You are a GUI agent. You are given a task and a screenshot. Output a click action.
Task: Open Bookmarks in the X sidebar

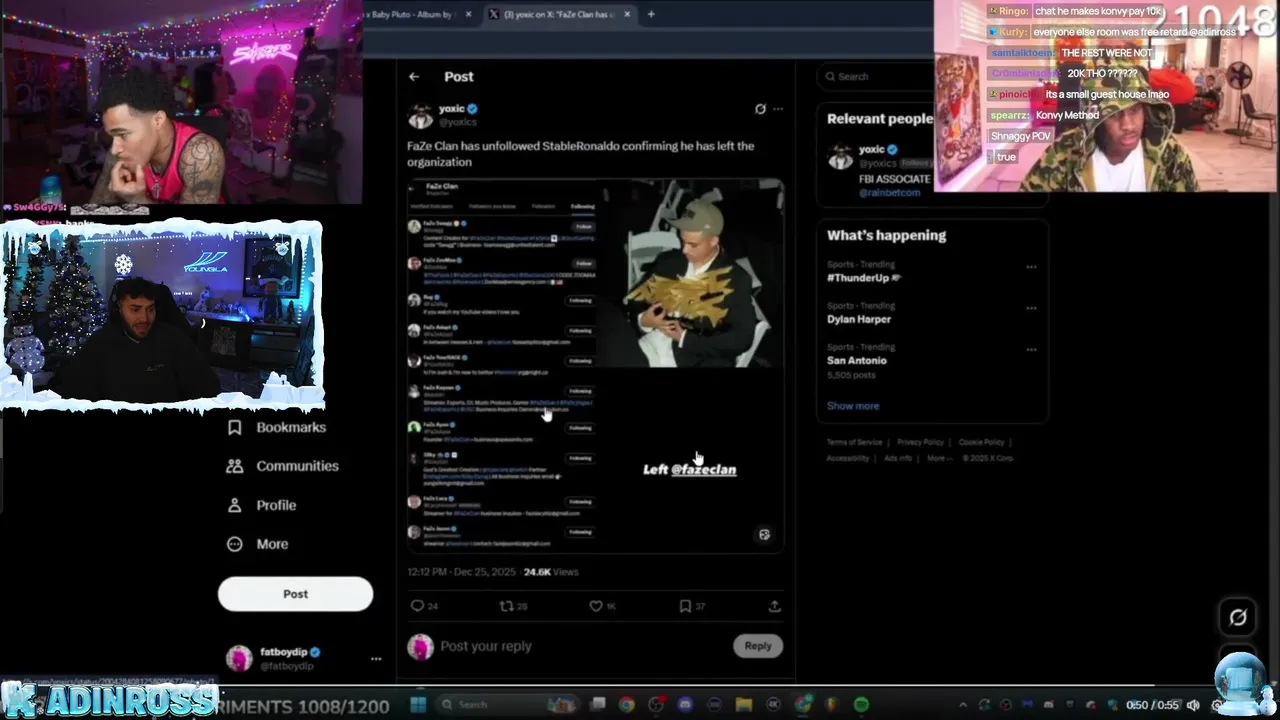click(277, 427)
